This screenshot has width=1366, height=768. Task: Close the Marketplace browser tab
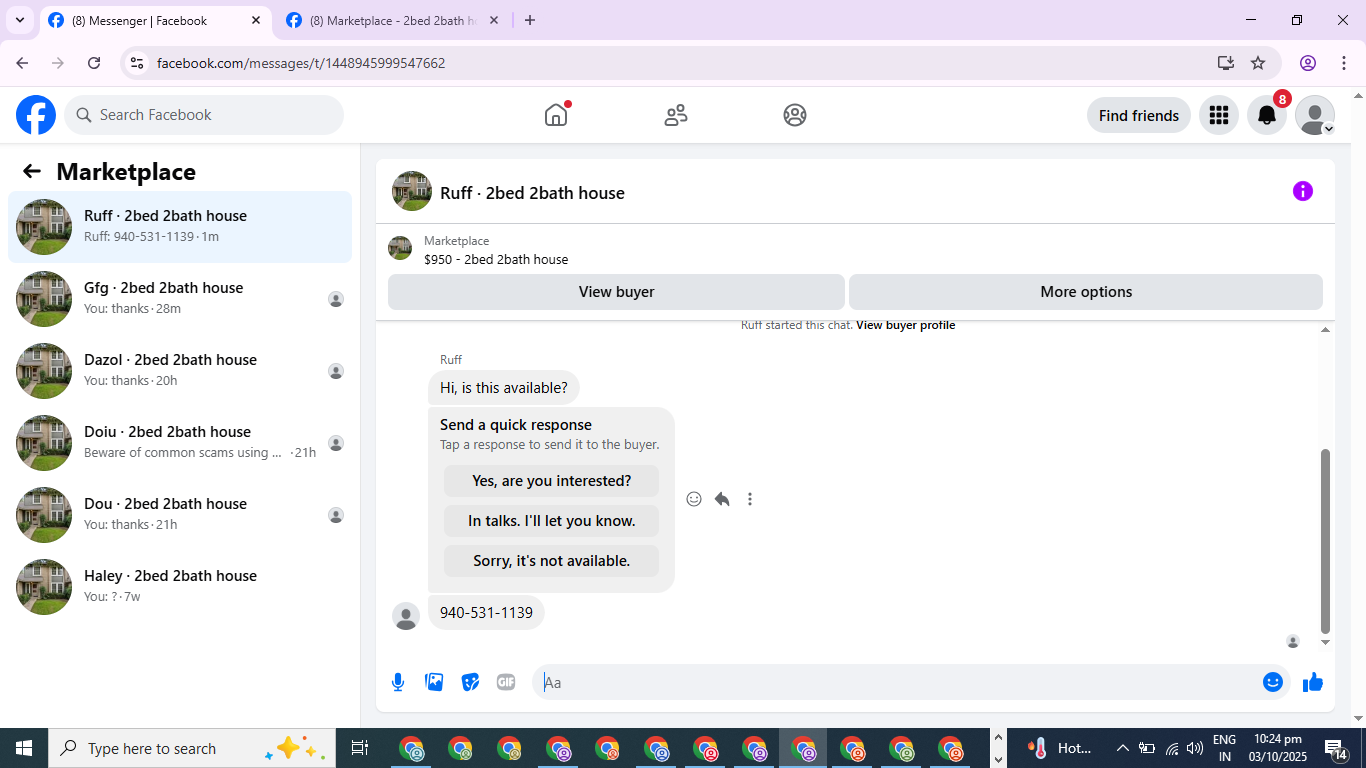coord(493,20)
